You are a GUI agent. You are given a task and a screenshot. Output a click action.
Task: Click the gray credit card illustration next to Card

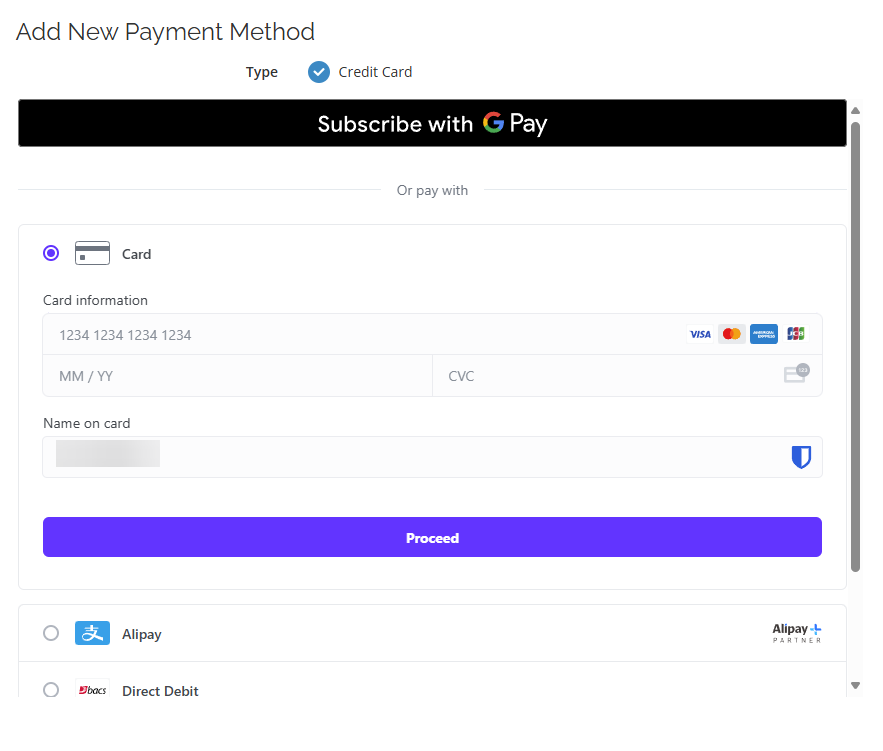92,253
